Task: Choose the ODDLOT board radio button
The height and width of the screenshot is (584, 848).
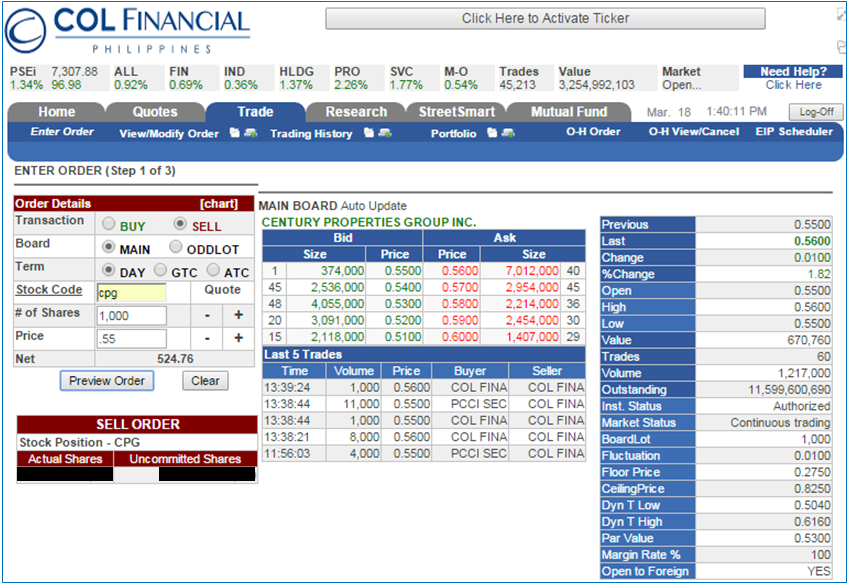Action: coord(176,247)
